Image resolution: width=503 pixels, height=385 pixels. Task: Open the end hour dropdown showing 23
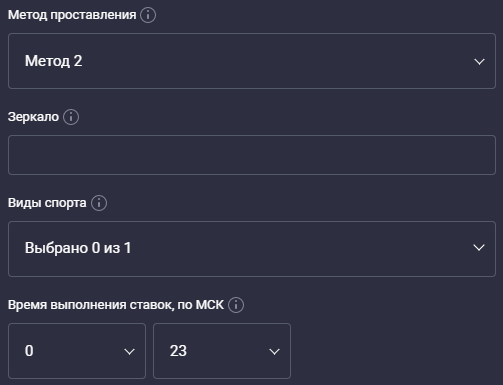(222, 351)
